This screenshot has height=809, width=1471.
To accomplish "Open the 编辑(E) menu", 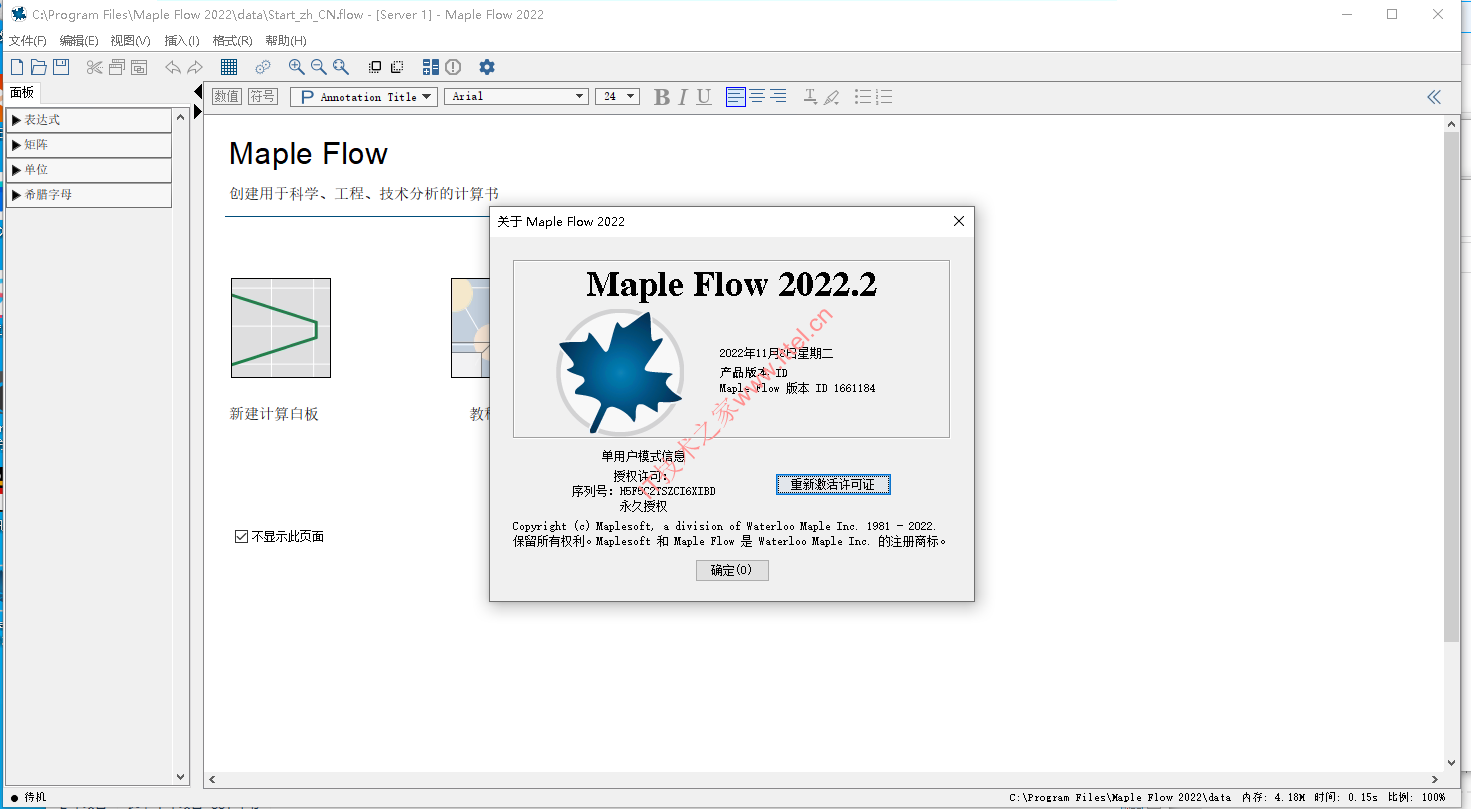I will coord(79,41).
